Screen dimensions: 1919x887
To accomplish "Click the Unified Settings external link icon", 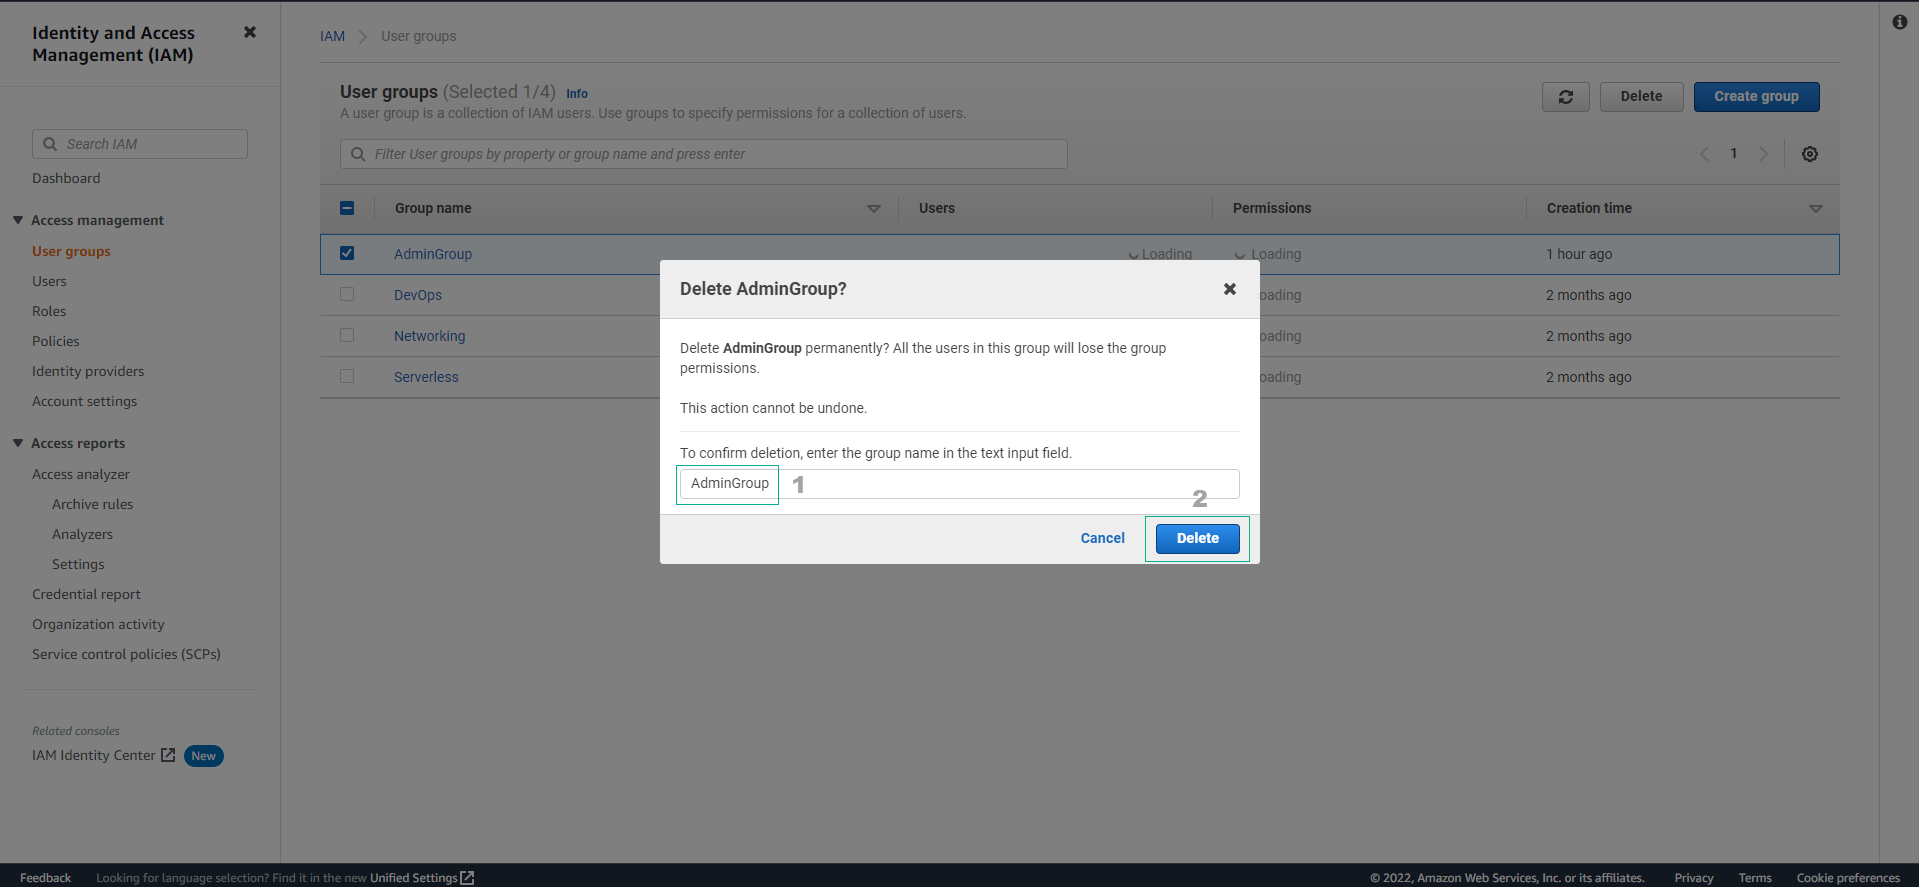I will pyautogui.click(x=467, y=878).
